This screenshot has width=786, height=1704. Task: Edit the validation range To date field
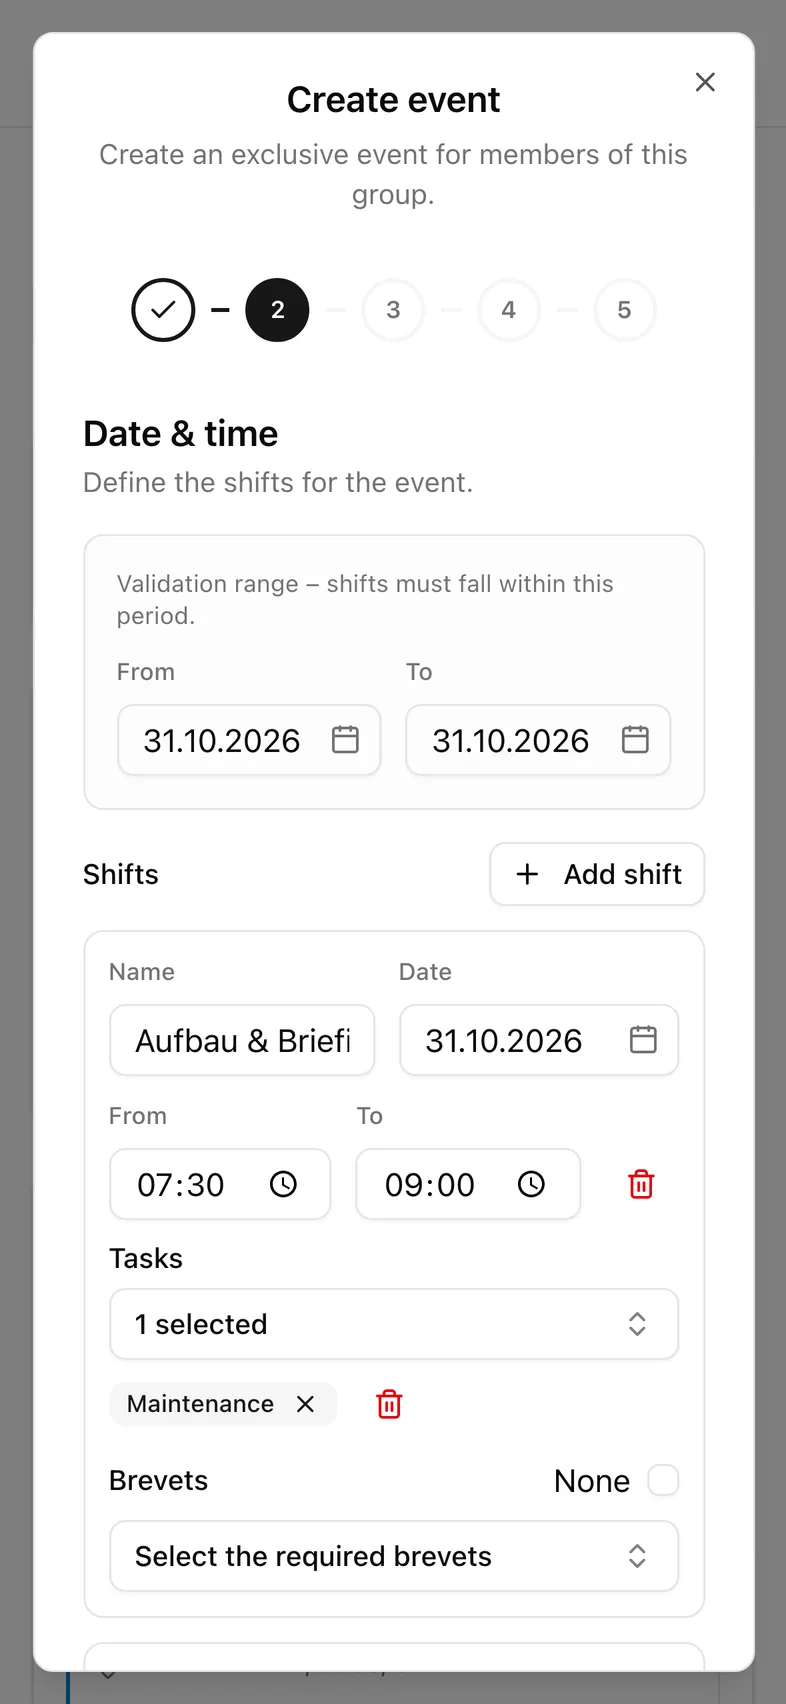pyautogui.click(x=538, y=740)
